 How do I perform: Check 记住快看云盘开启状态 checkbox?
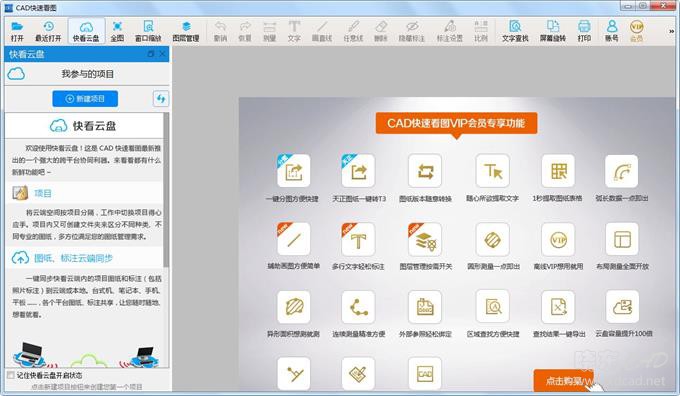[x=10, y=375]
